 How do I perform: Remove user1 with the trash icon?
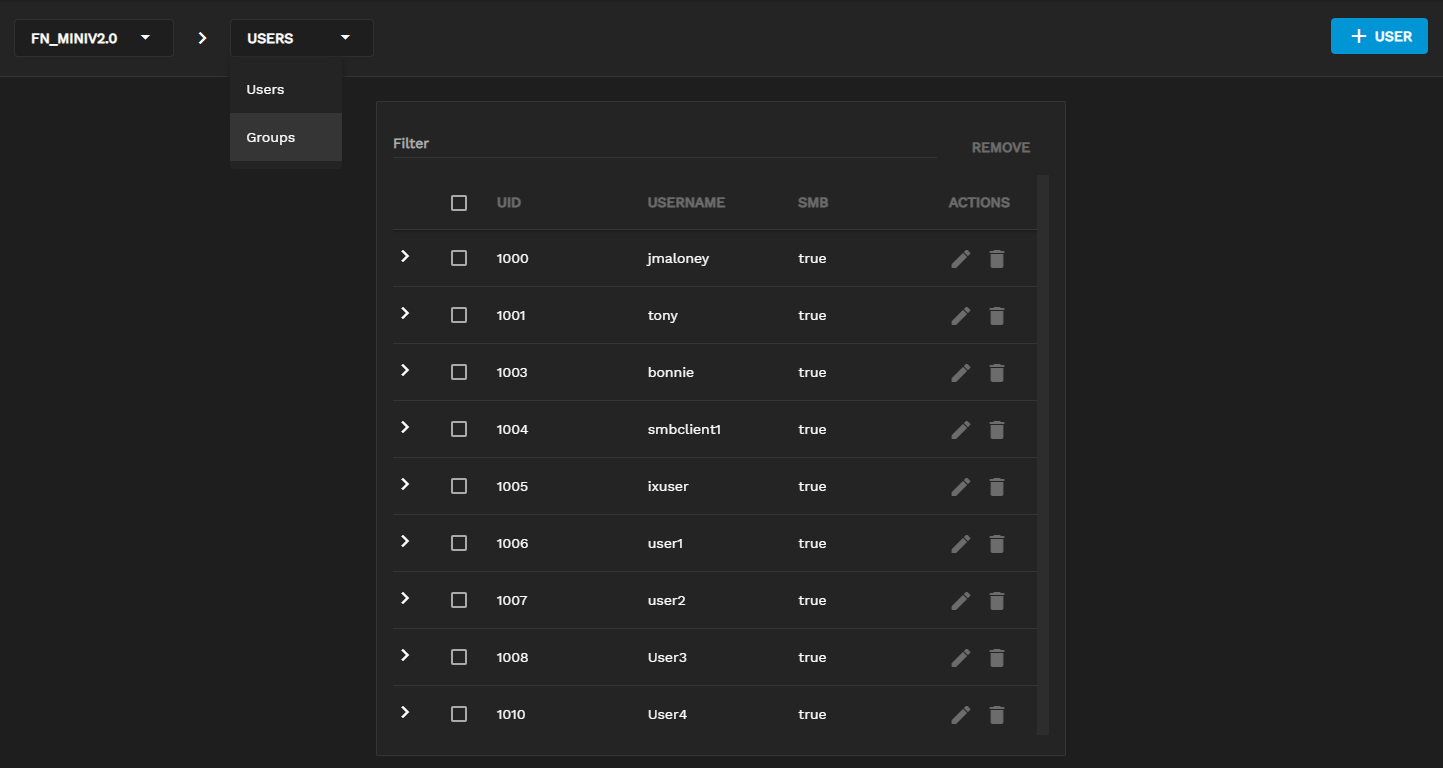click(996, 544)
